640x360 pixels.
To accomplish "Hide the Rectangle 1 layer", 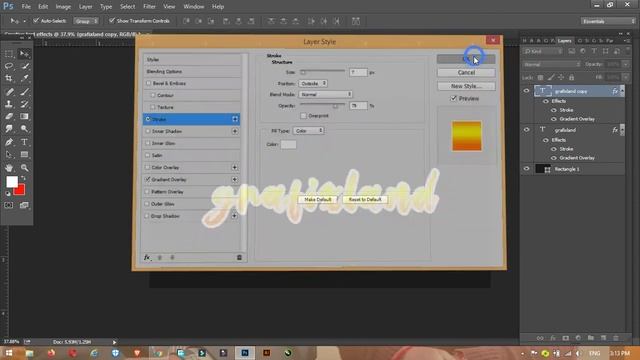I will point(526,169).
